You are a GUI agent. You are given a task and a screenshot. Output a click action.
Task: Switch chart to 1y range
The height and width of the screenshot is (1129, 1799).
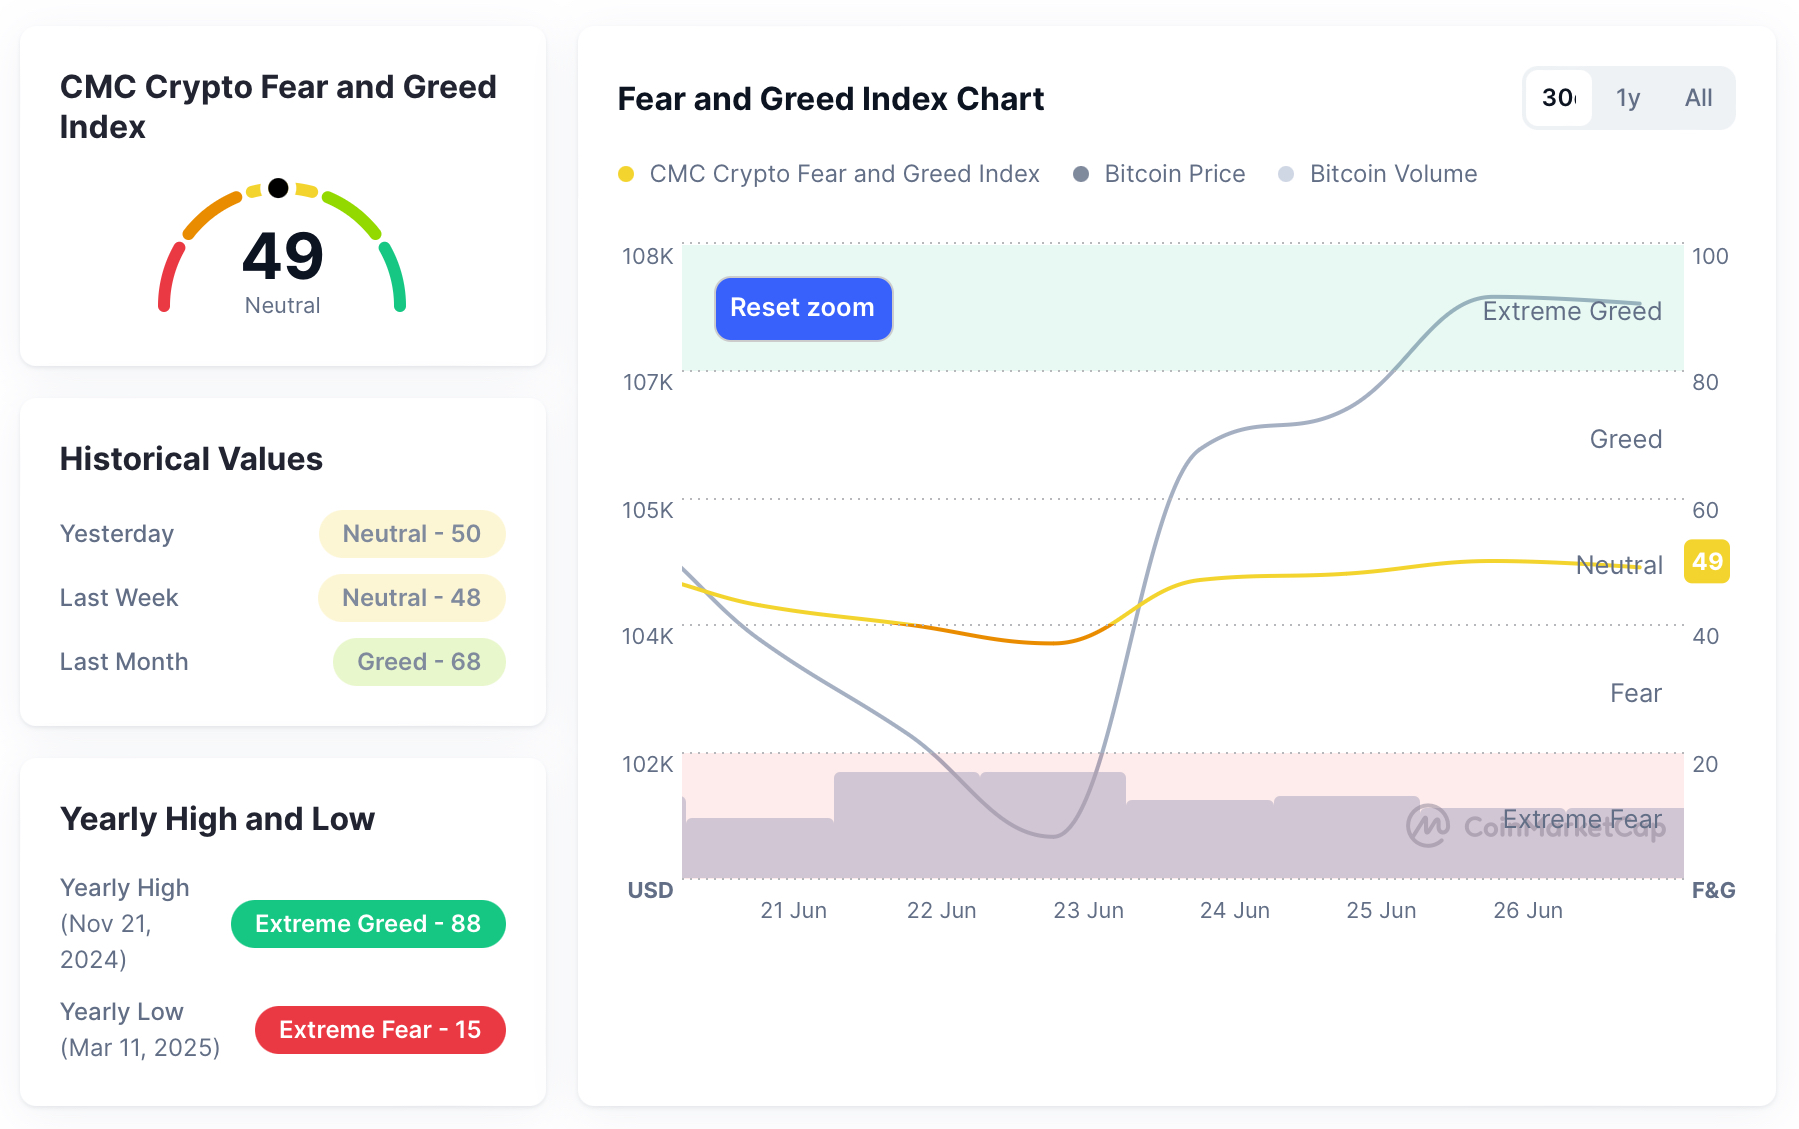[1628, 98]
